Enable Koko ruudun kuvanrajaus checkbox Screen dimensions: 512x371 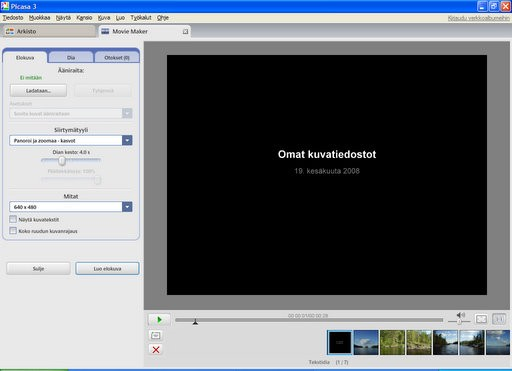[x=13, y=231]
